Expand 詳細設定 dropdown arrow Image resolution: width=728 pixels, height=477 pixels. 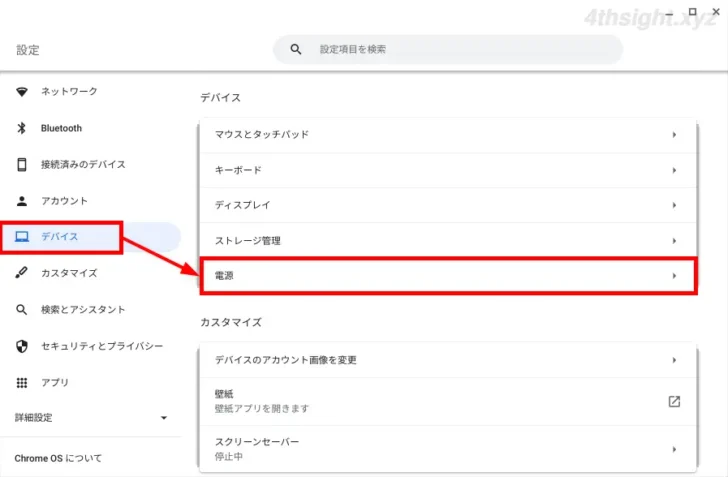tap(164, 418)
